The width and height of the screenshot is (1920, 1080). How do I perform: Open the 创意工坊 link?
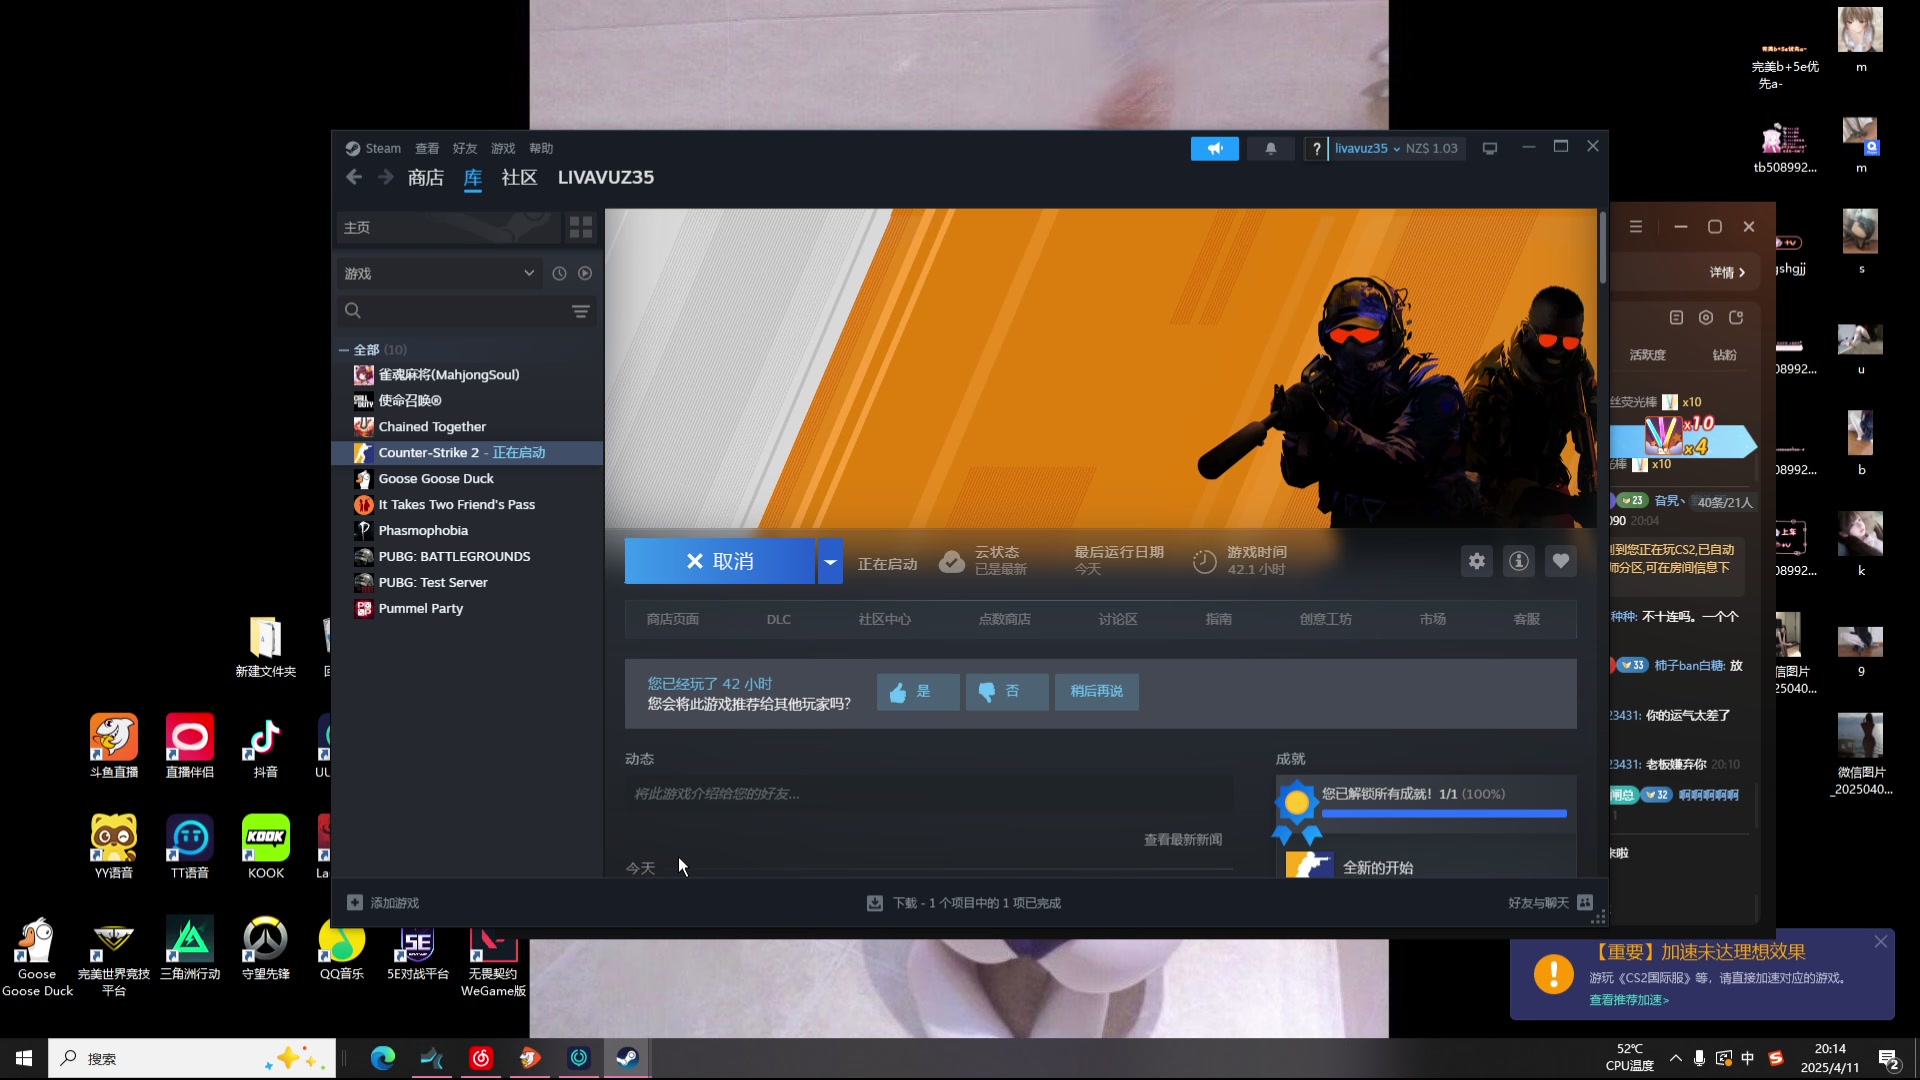click(x=1325, y=619)
